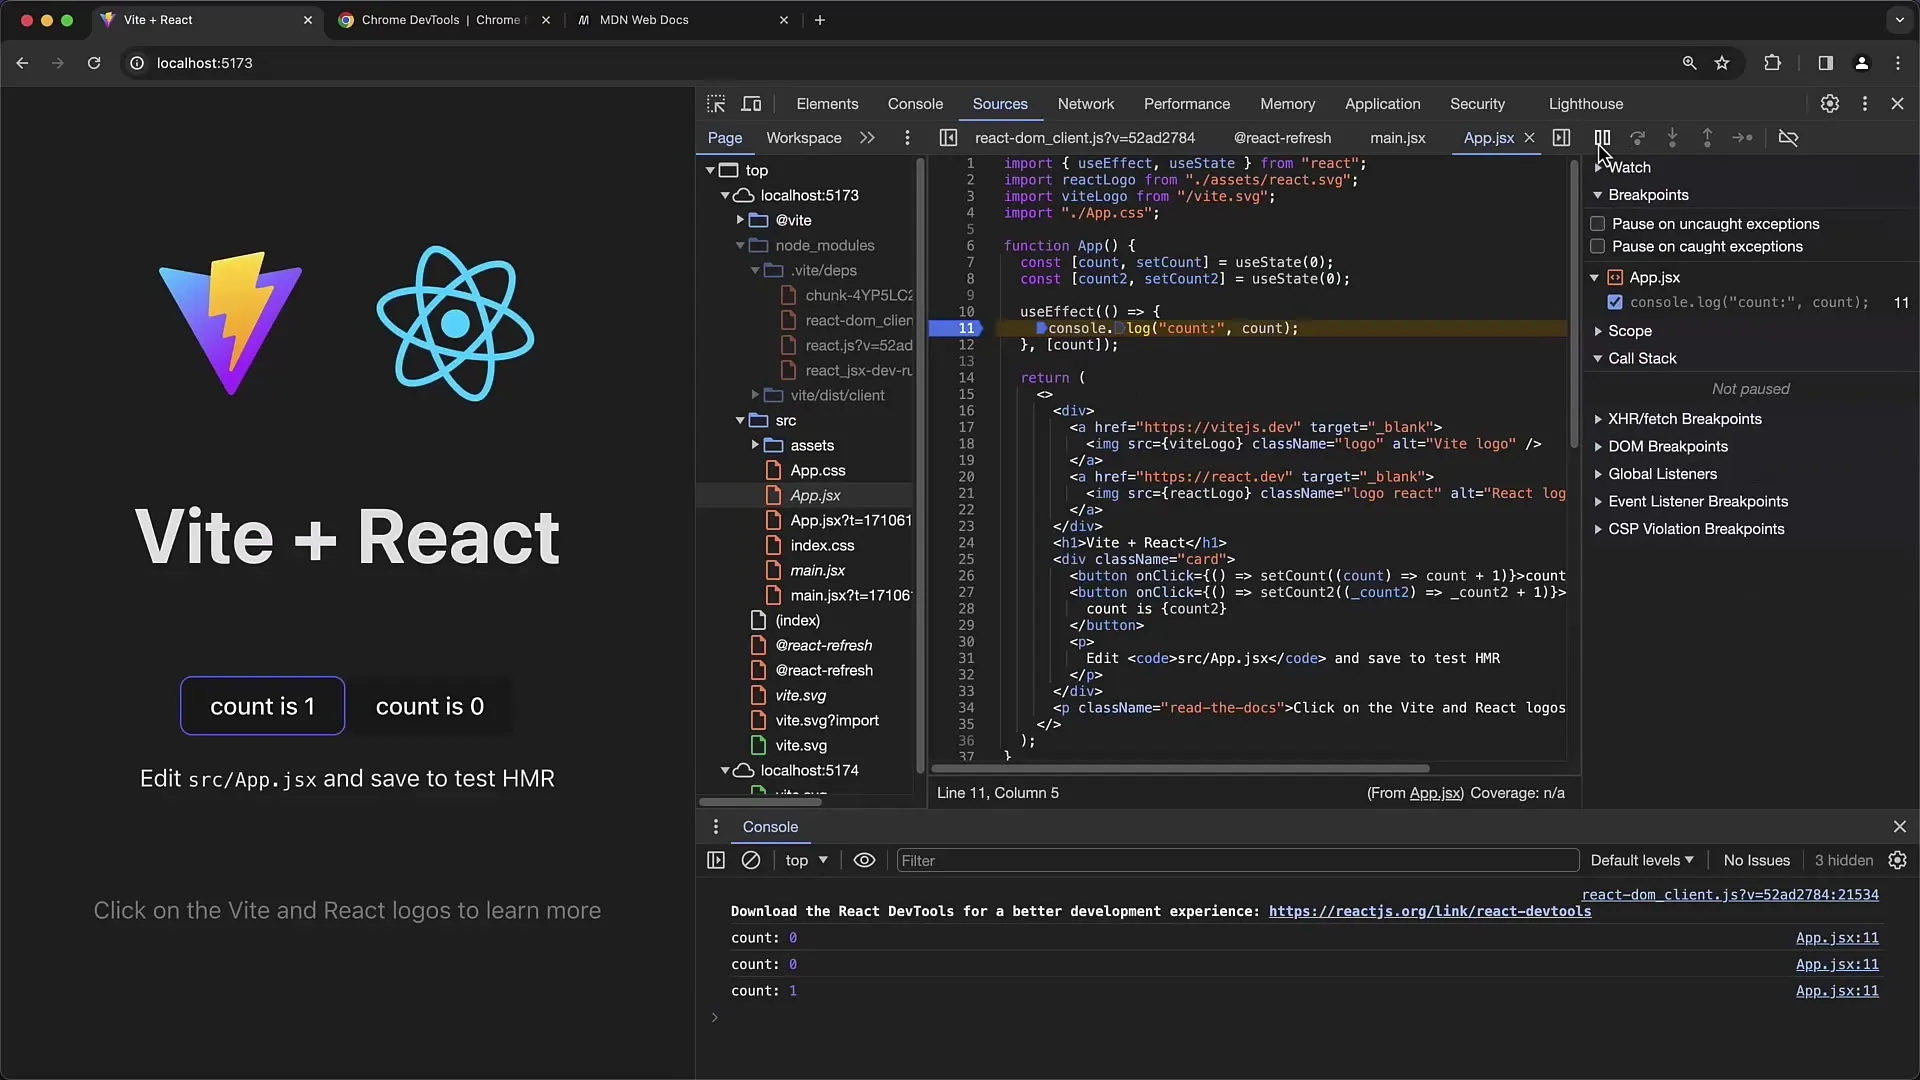Image resolution: width=1920 pixels, height=1080 pixels.
Task: Toggle Pause on caught exceptions checkbox
Action: [x=1597, y=247]
